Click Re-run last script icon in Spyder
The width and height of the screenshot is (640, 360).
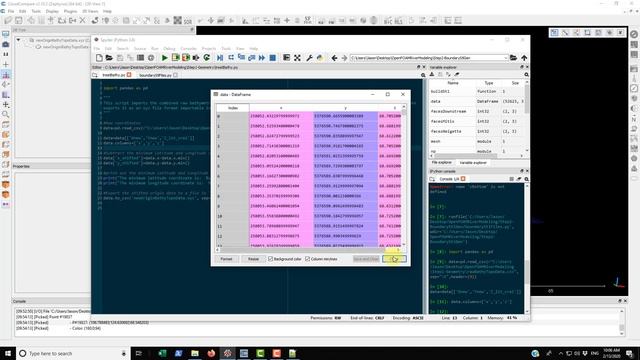pos(207,58)
